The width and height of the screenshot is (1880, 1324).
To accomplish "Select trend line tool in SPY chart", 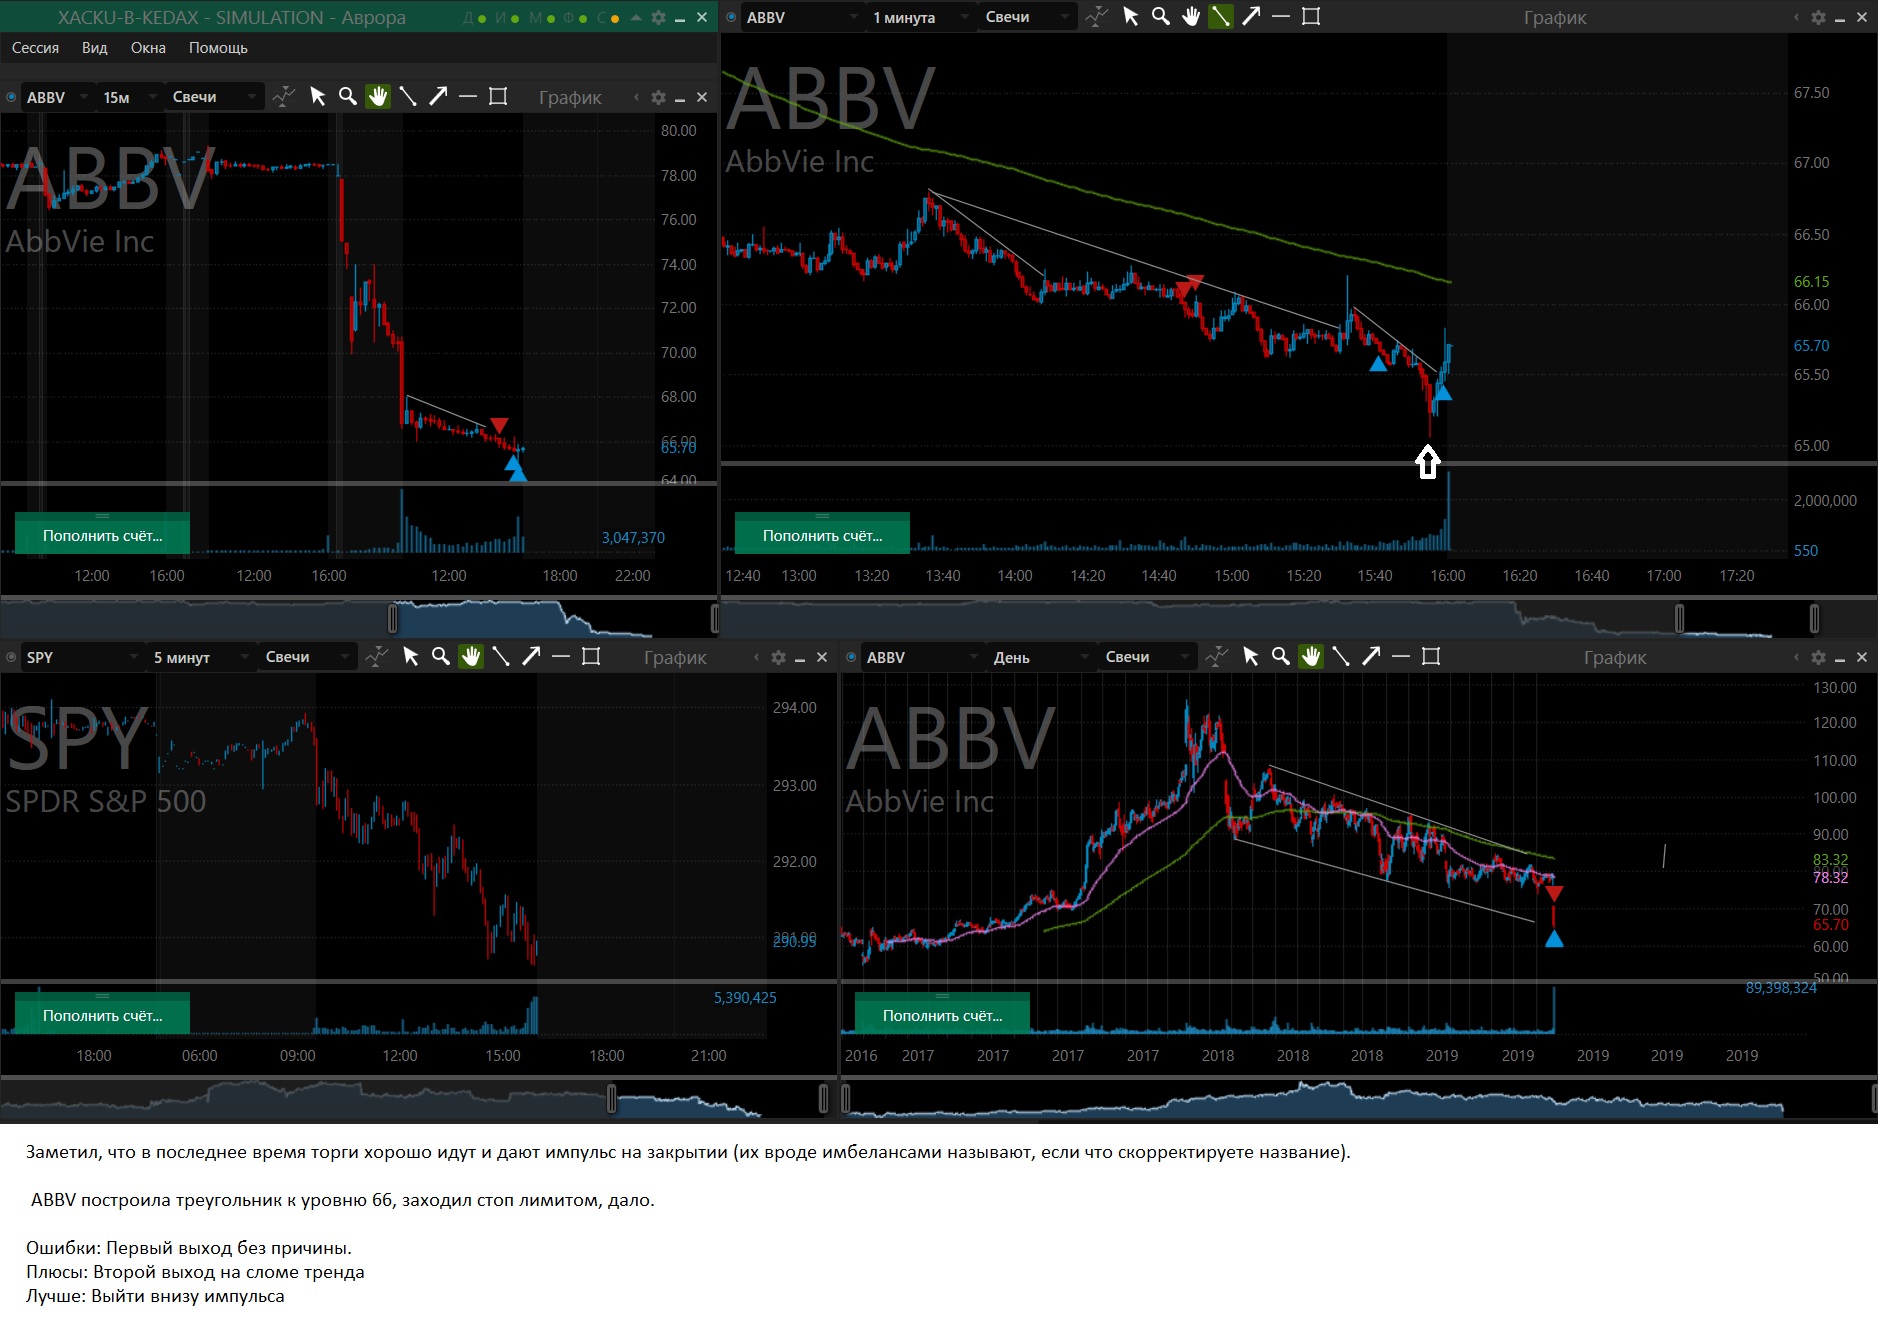I will tap(501, 657).
